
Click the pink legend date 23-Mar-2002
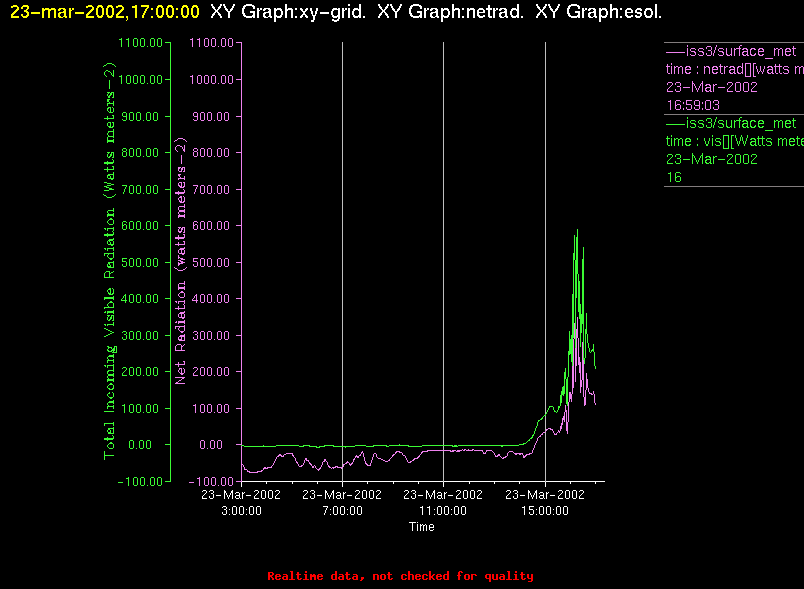click(x=712, y=87)
